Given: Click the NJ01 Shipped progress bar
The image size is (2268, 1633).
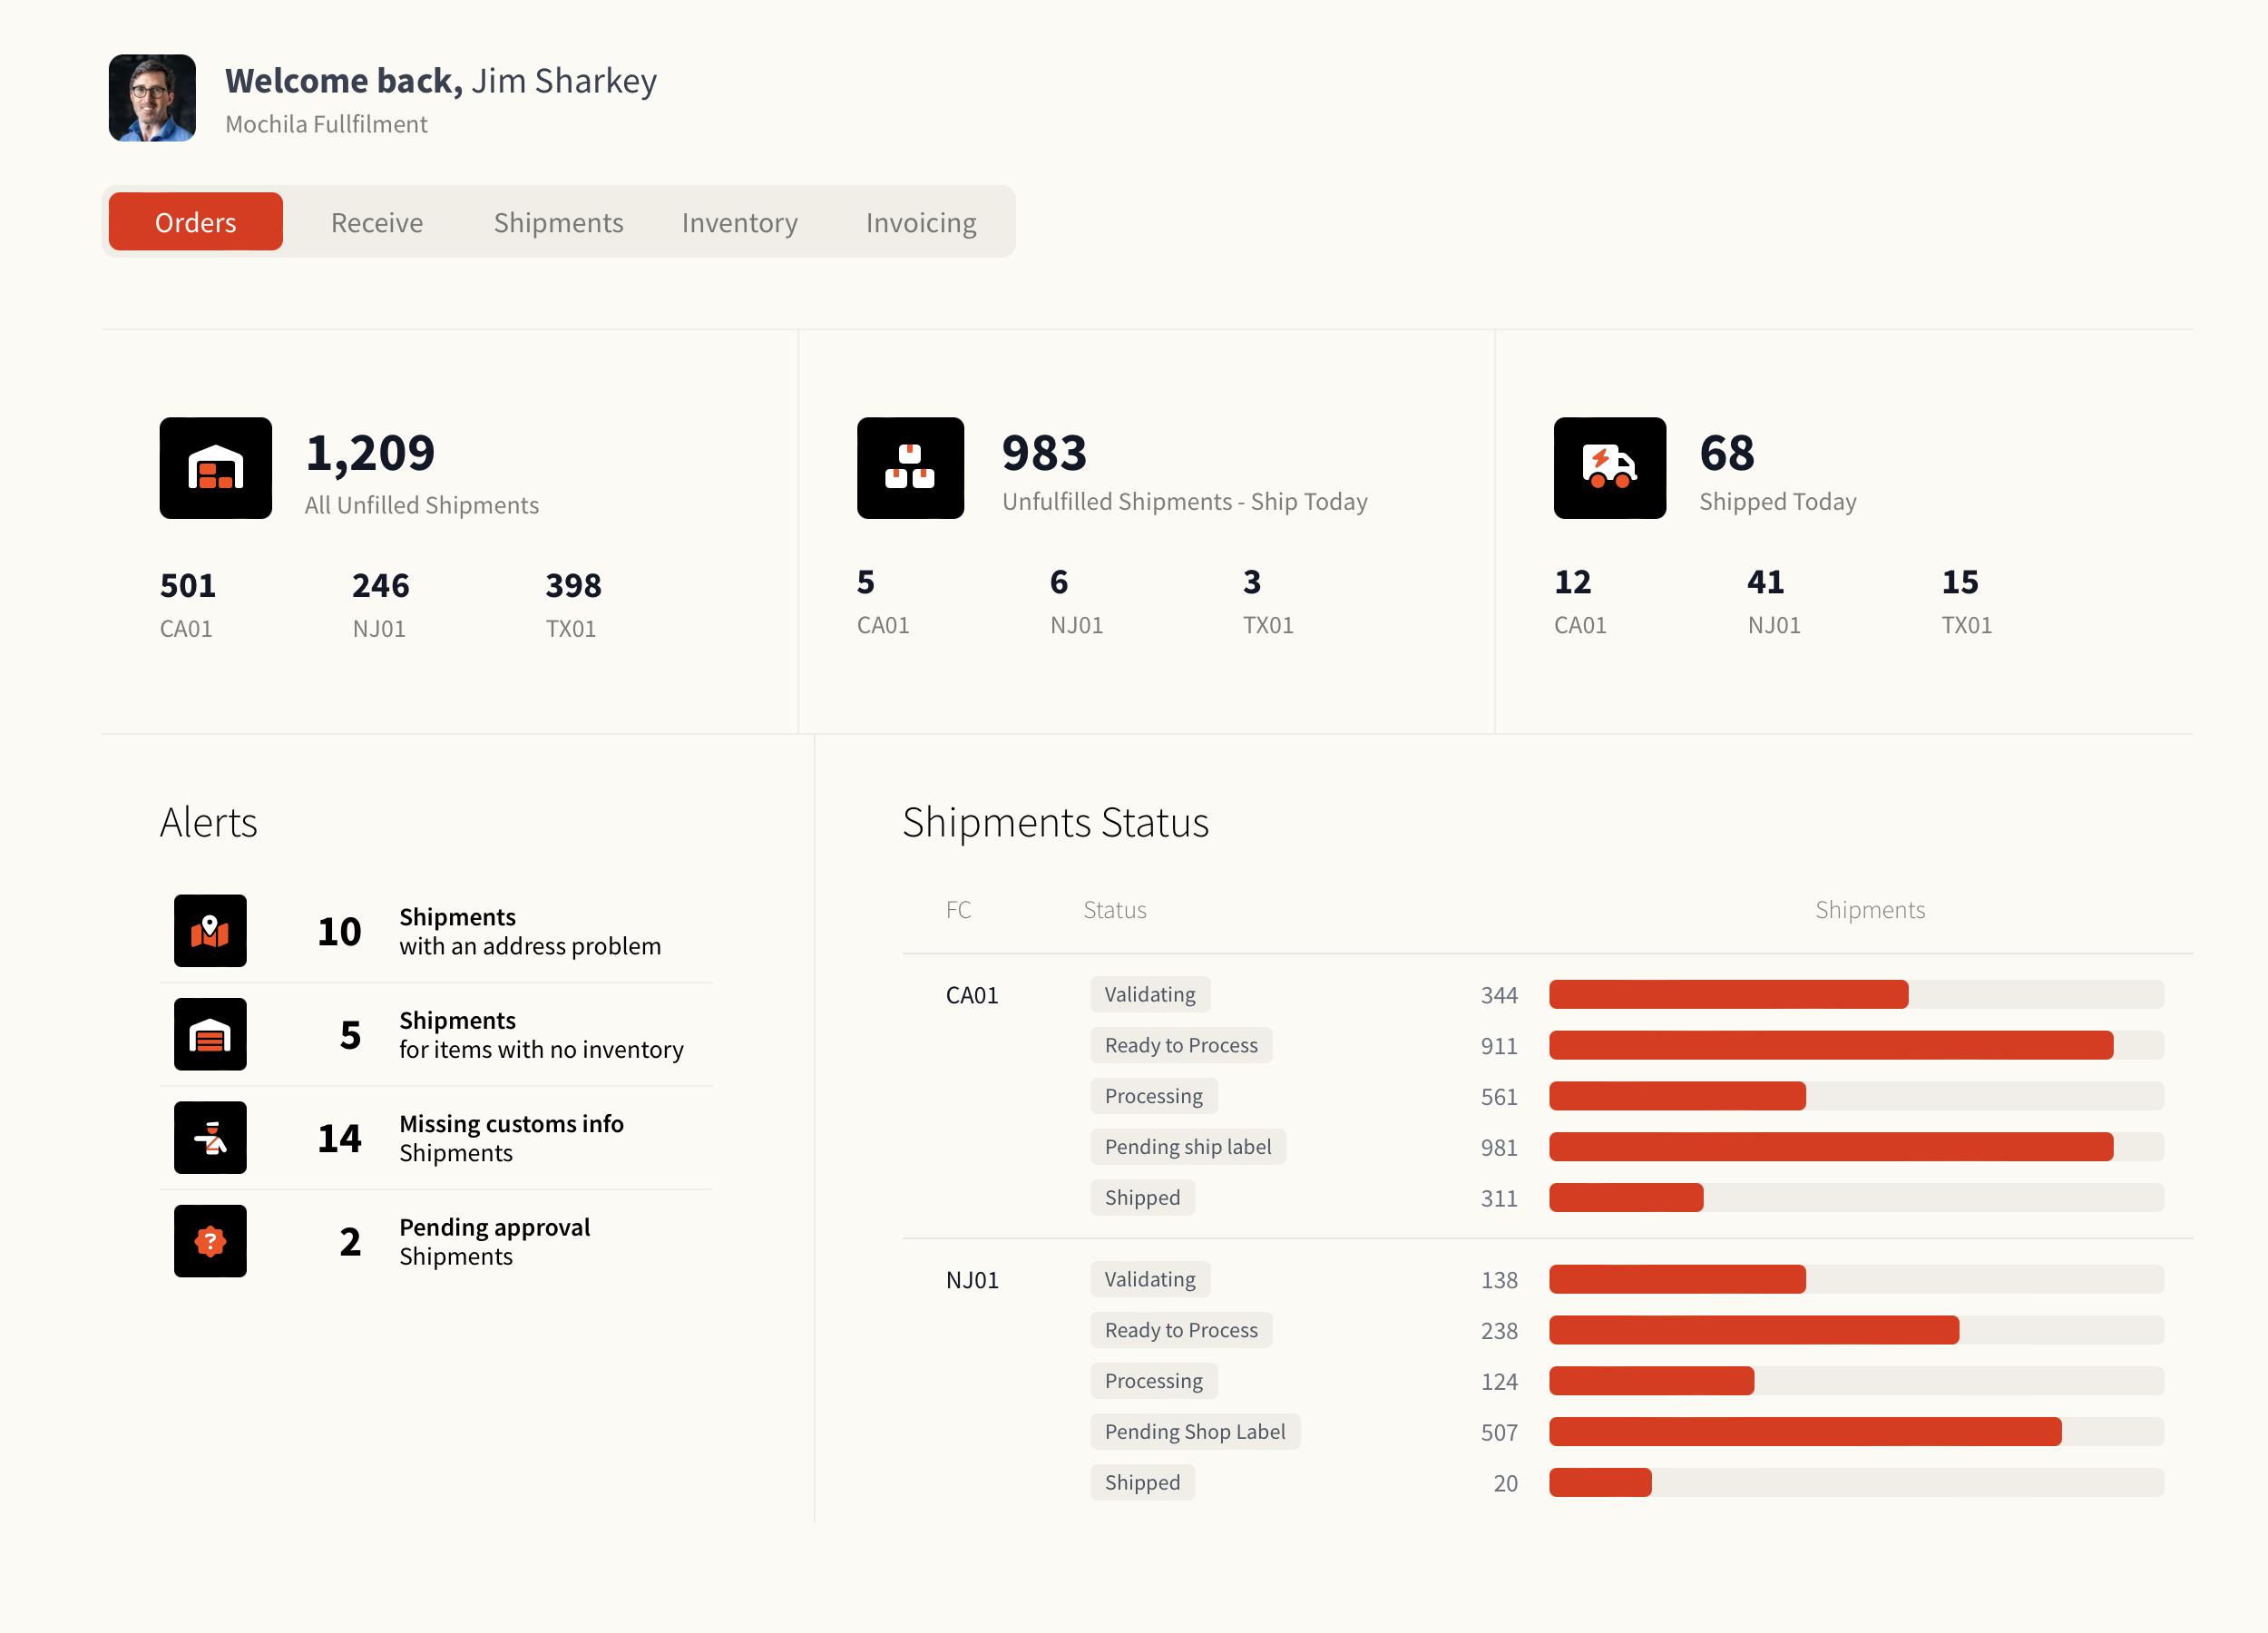Looking at the screenshot, I should (x=1600, y=1482).
